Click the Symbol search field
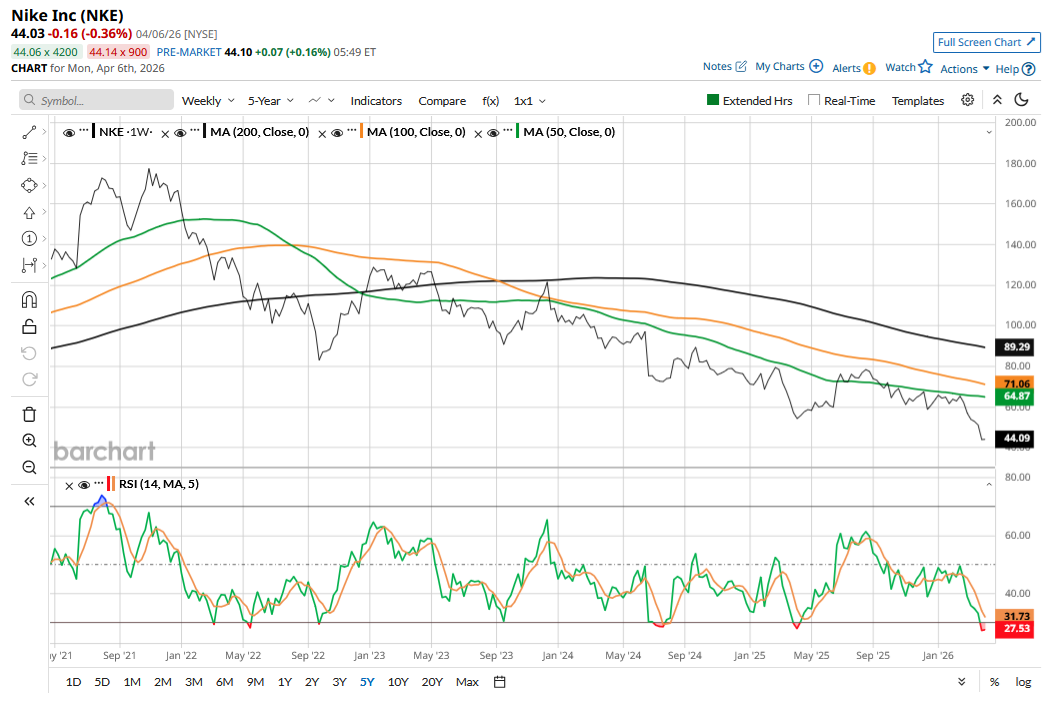 [98, 101]
